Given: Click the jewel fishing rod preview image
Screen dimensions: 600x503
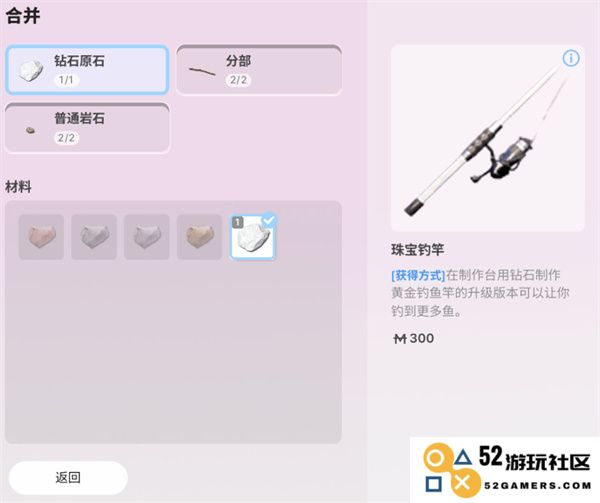Looking at the screenshot, I should [x=488, y=138].
